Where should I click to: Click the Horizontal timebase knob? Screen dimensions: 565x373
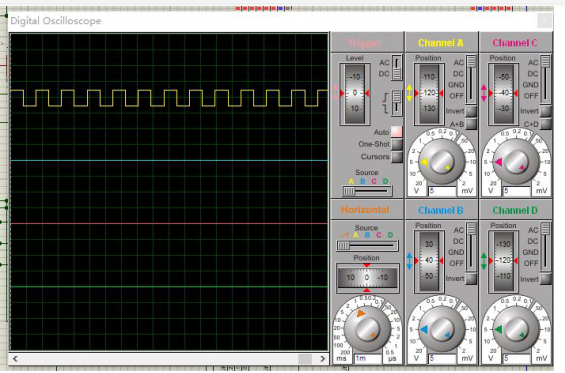point(367,329)
